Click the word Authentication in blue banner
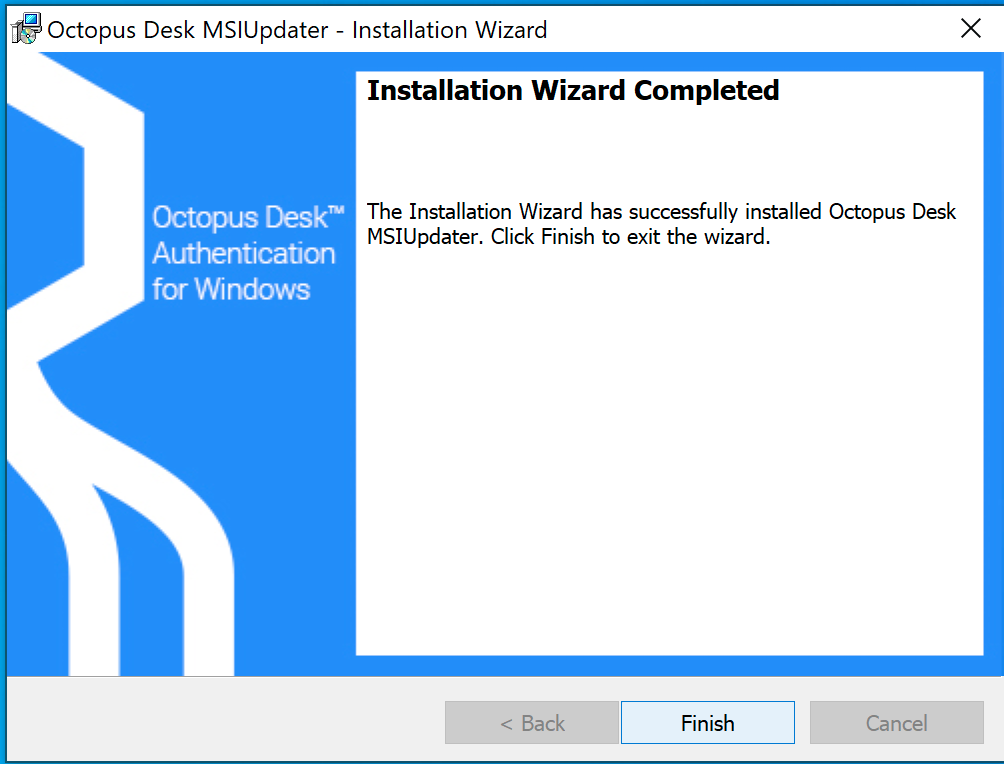 243,253
